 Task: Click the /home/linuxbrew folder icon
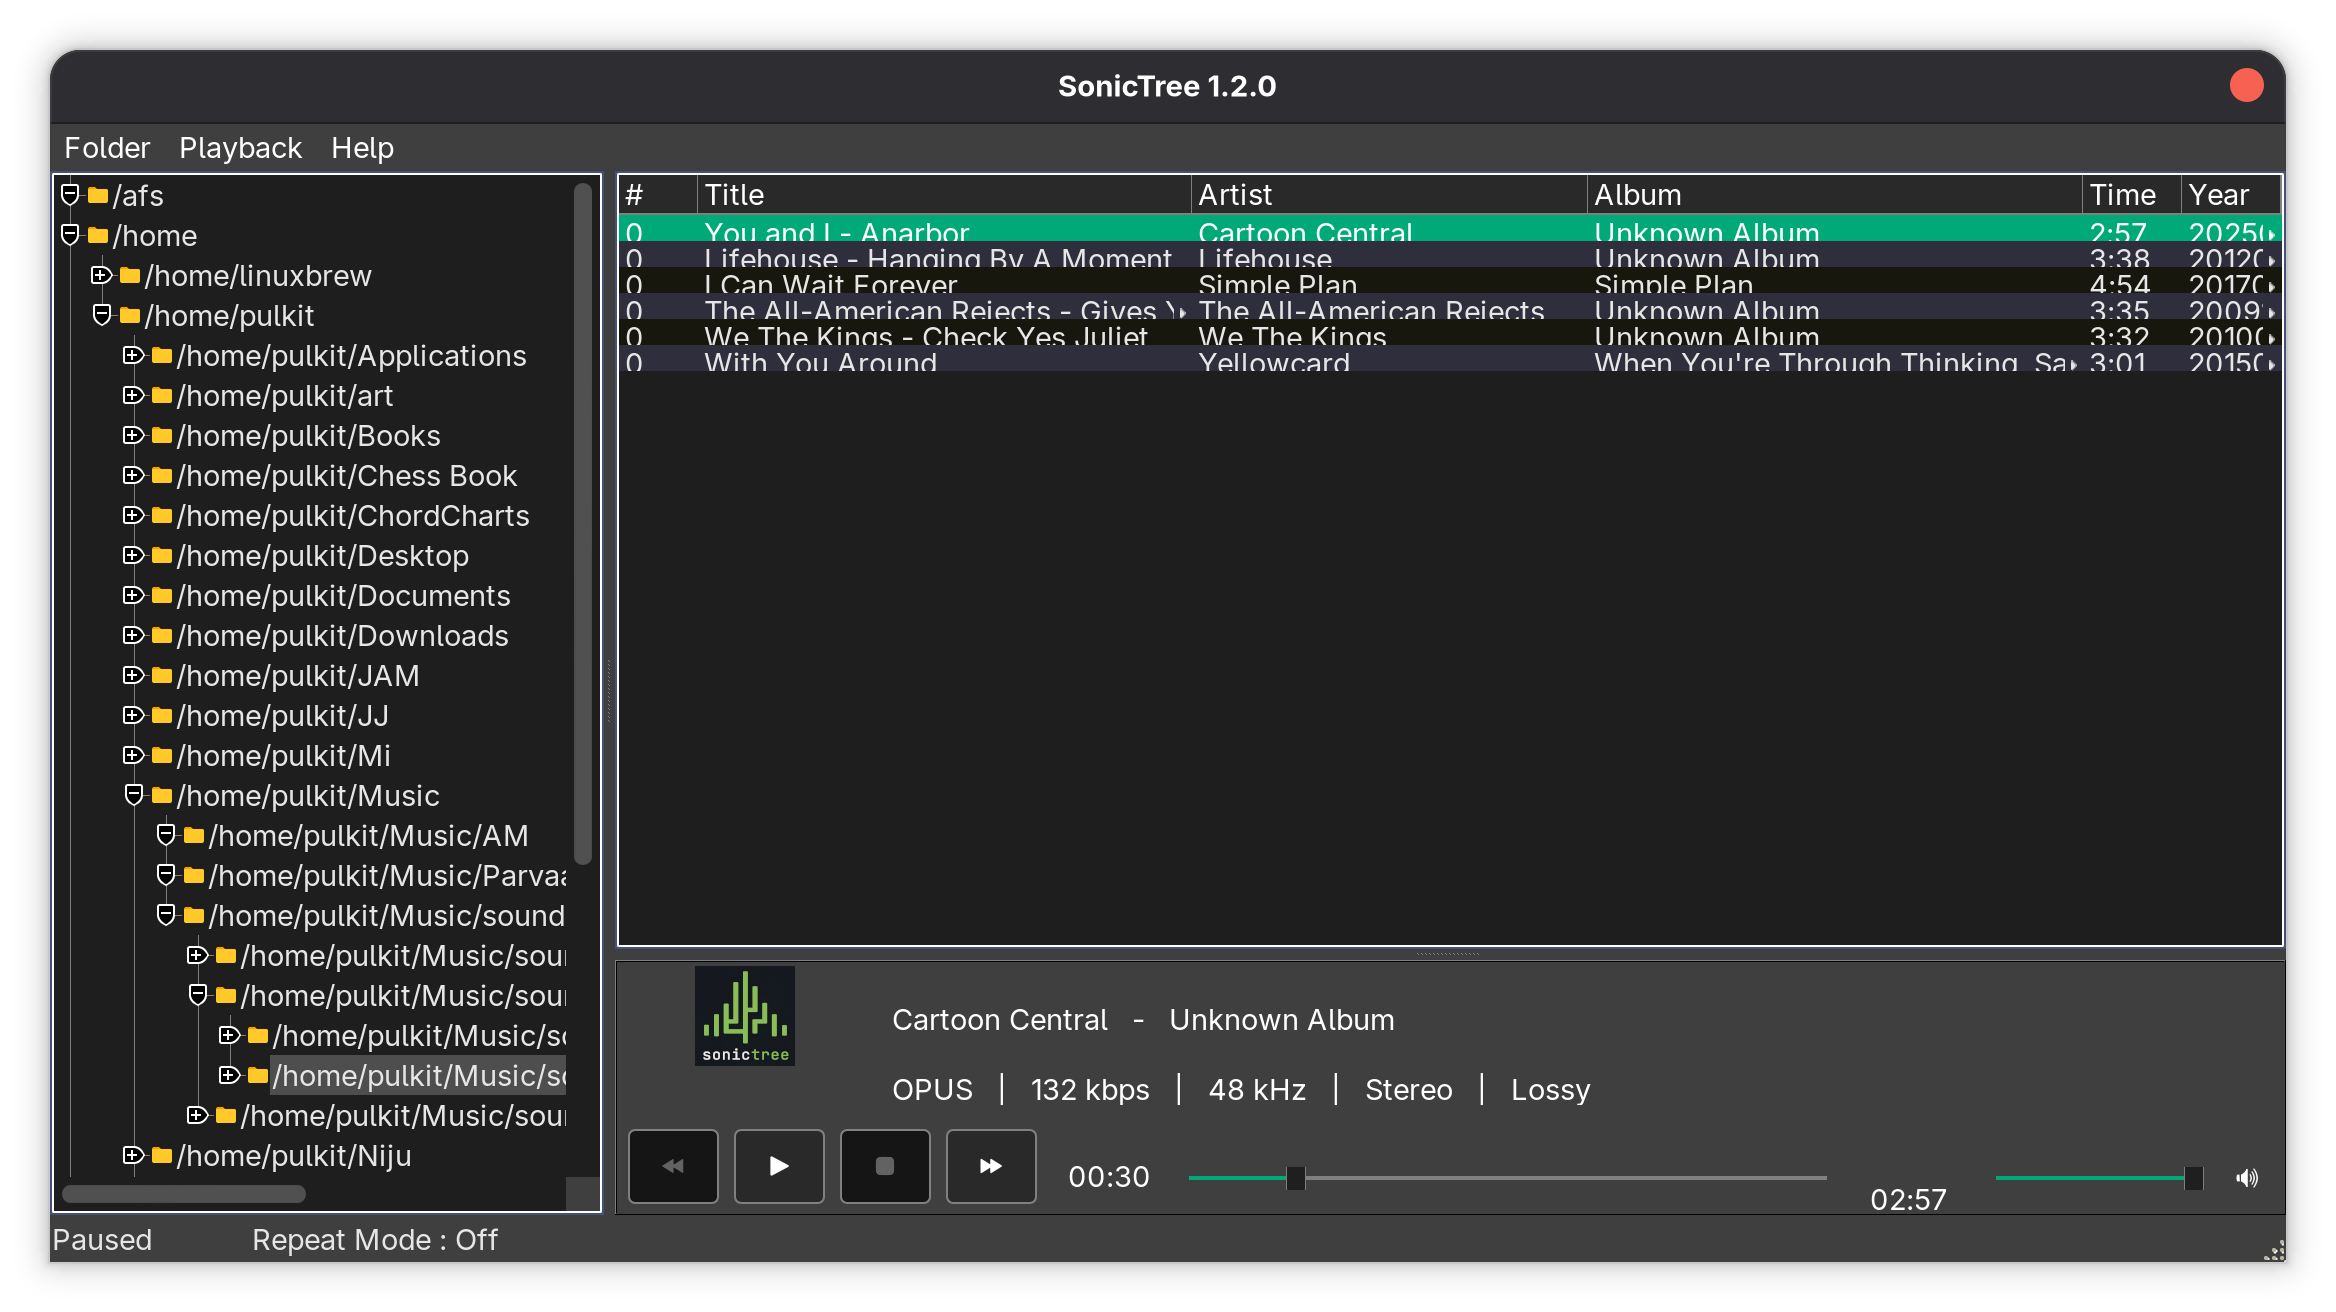130,275
